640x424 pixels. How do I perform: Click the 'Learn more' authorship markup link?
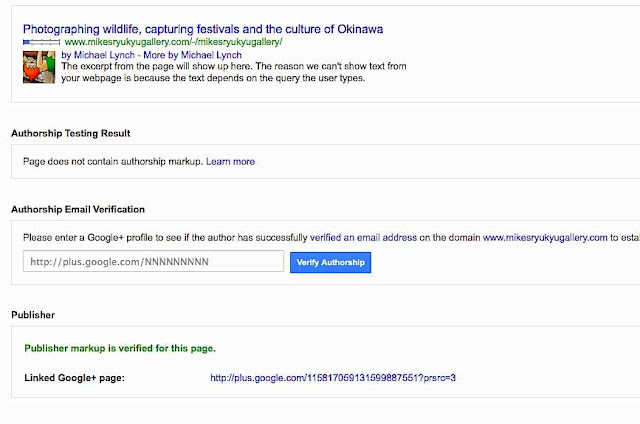(230, 161)
